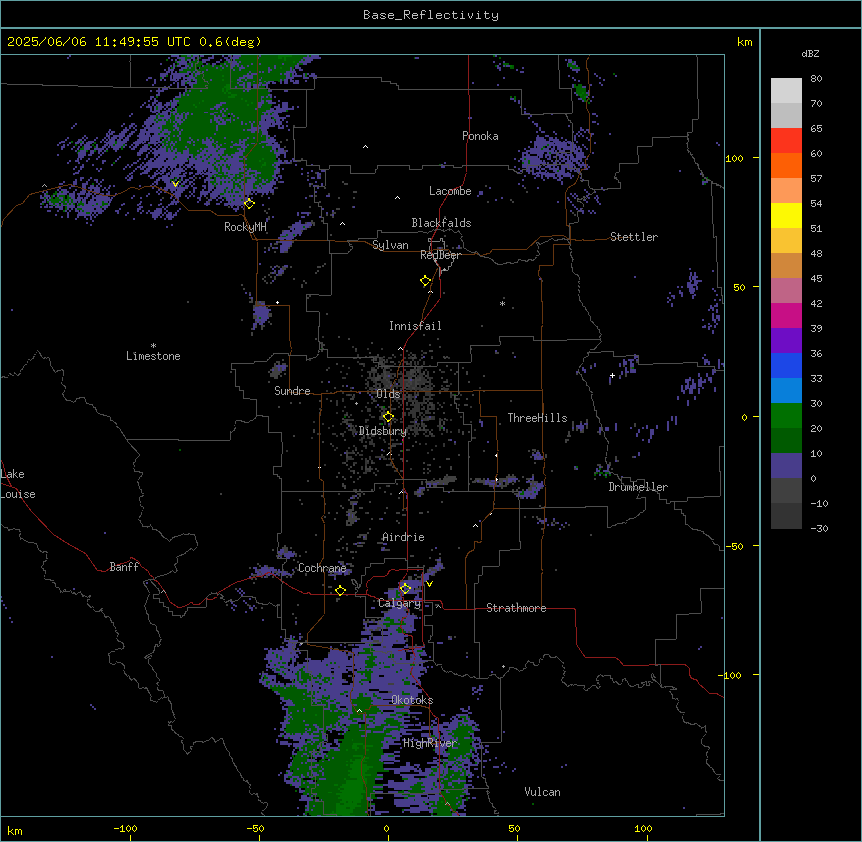This screenshot has width=862, height=842.
Task: Click the yellow V marker east of Calgary
Action: [x=429, y=584]
